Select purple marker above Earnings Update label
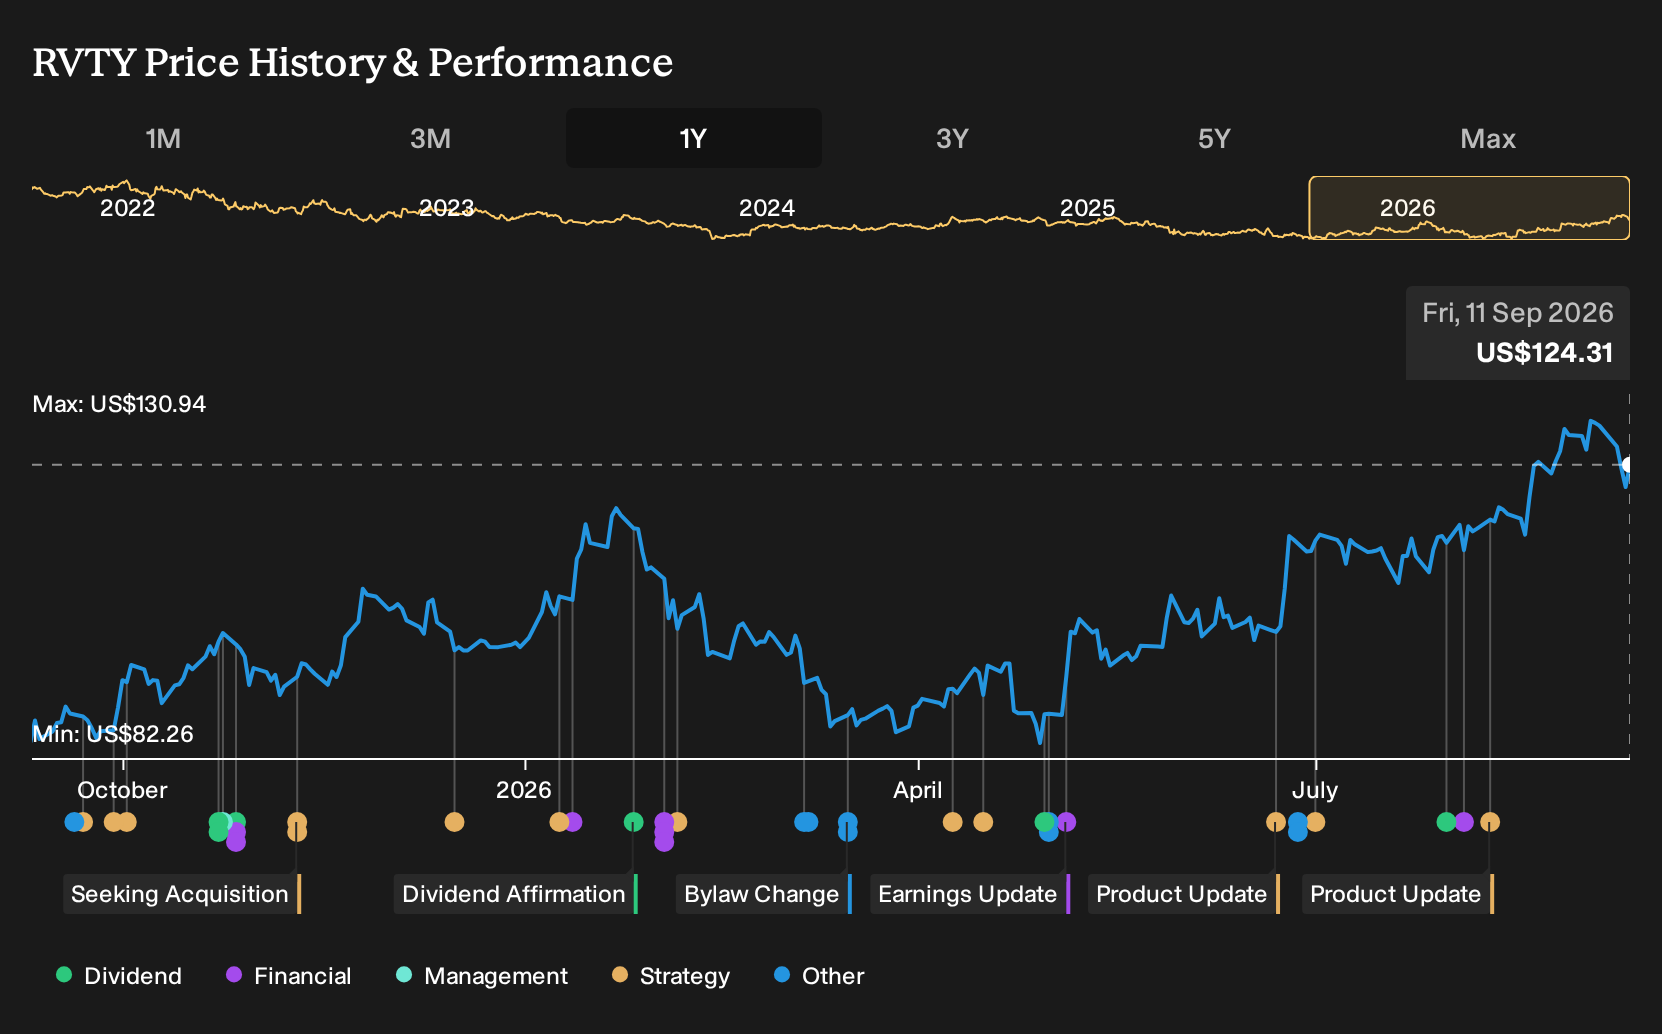1662x1034 pixels. tap(1066, 822)
